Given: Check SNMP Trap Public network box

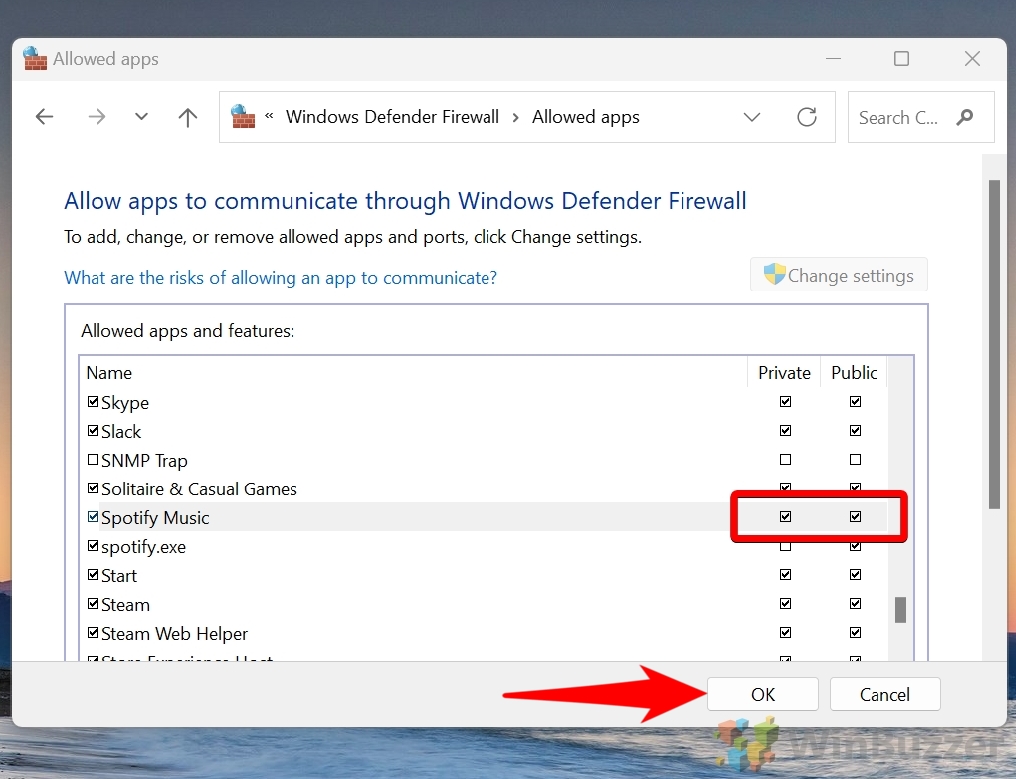Looking at the screenshot, I should point(855,459).
